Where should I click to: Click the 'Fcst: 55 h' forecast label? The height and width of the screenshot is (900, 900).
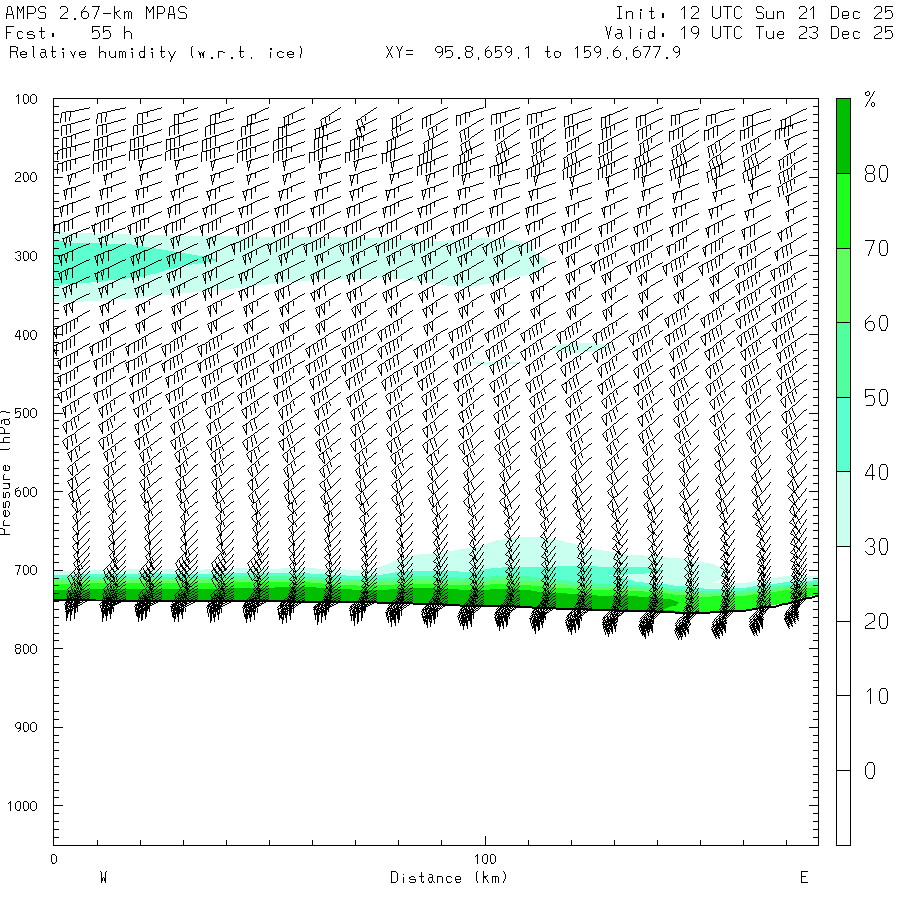[69, 33]
